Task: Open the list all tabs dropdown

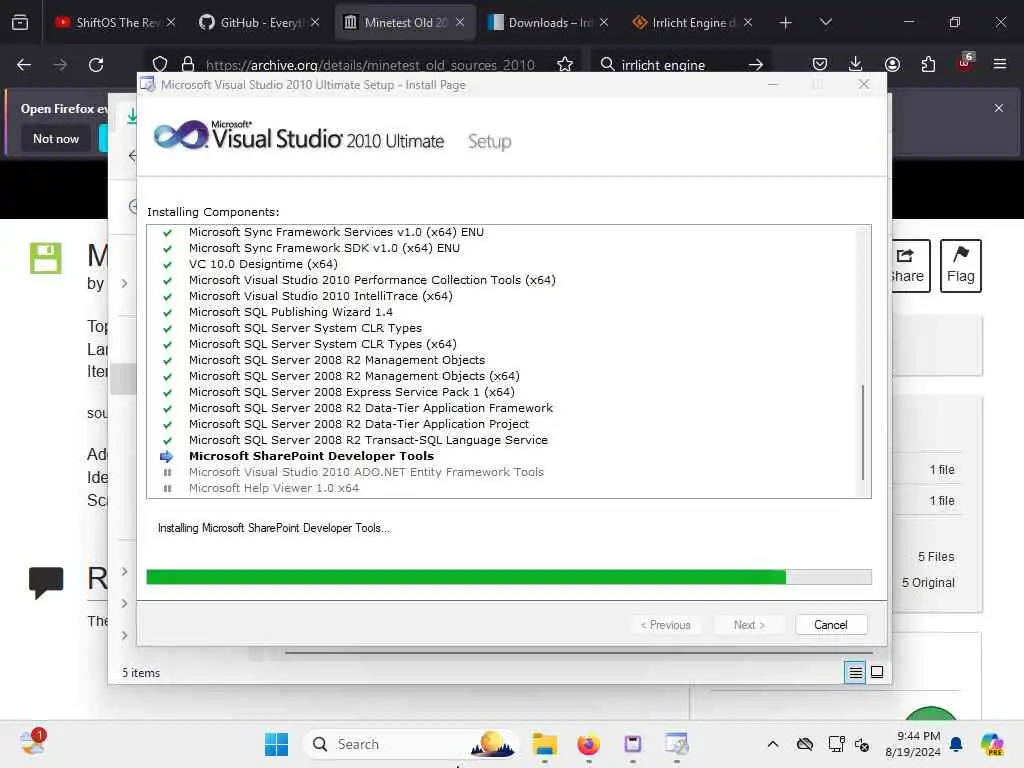Action: (825, 22)
